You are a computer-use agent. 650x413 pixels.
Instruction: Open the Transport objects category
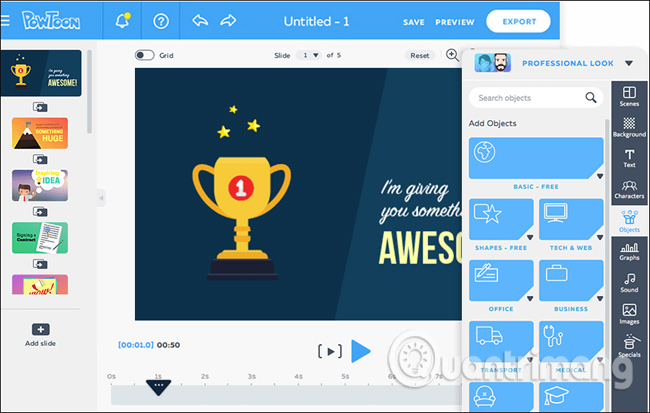[501, 341]
